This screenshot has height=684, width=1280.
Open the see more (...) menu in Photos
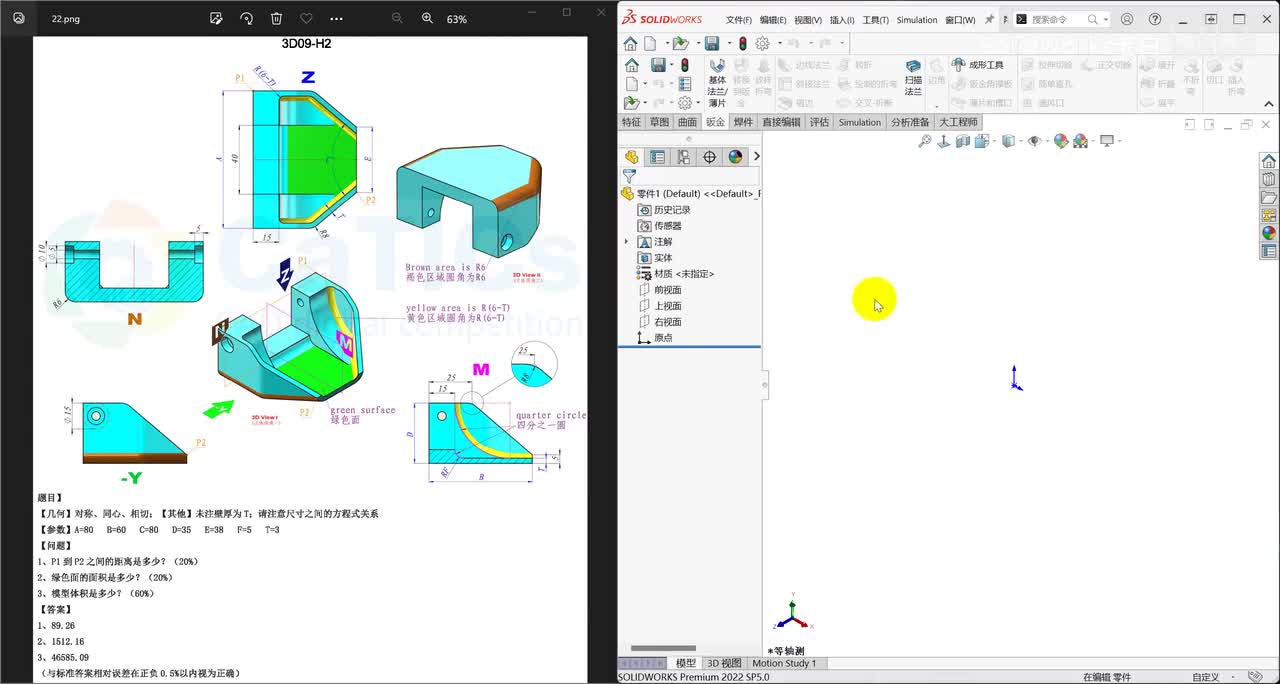(336, 19)
